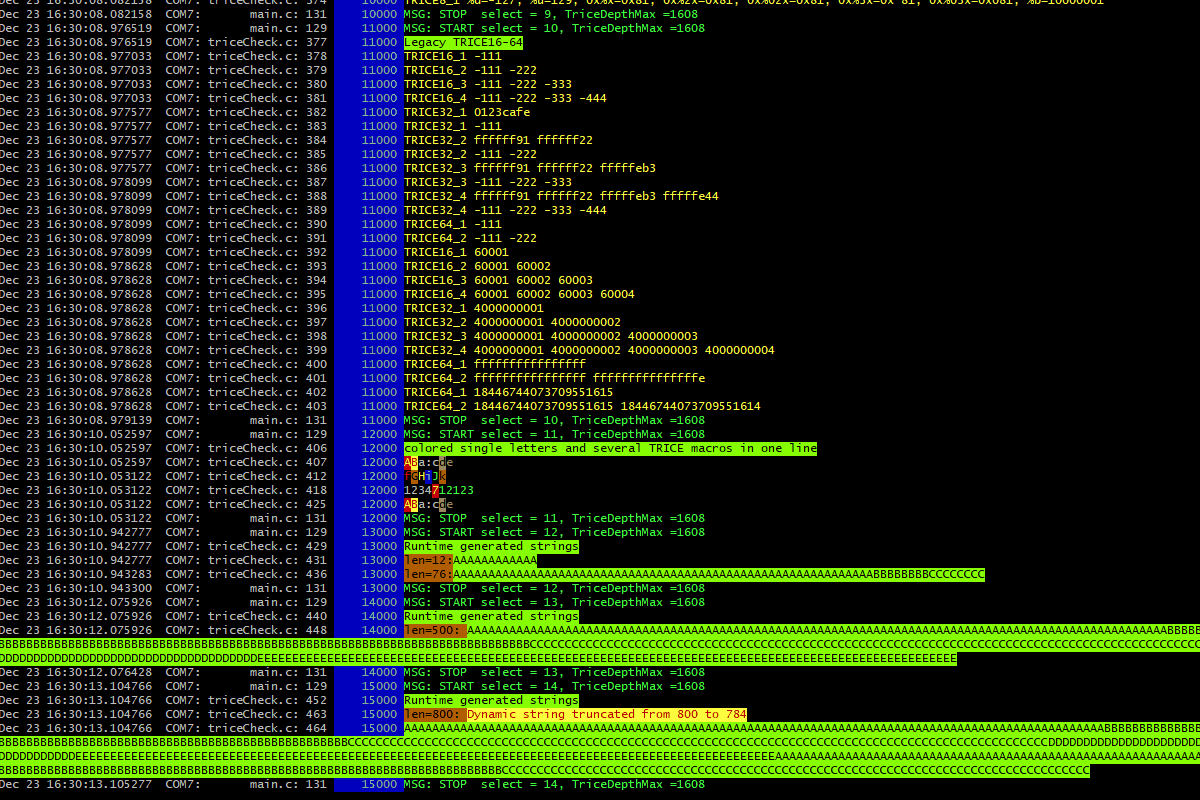Click the highlighted "Legacy TRICE16-64" heading
This screenshot has width=1200, height=800.
tap(463, 42)
